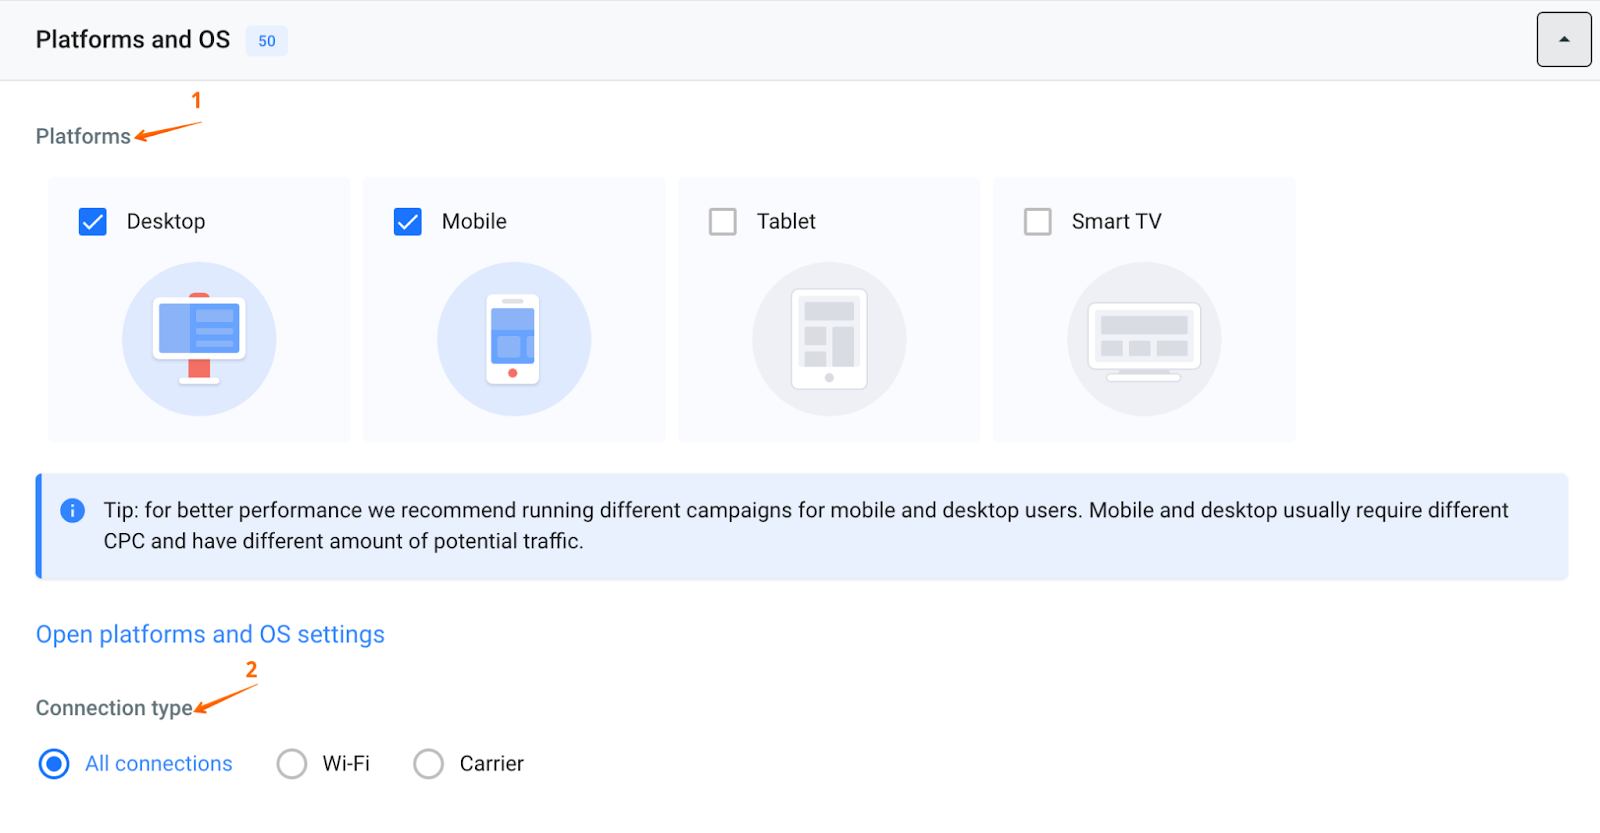Click the desktop monitor illustration
This screenshot has height=833, width=1600.
coord(199,338)
